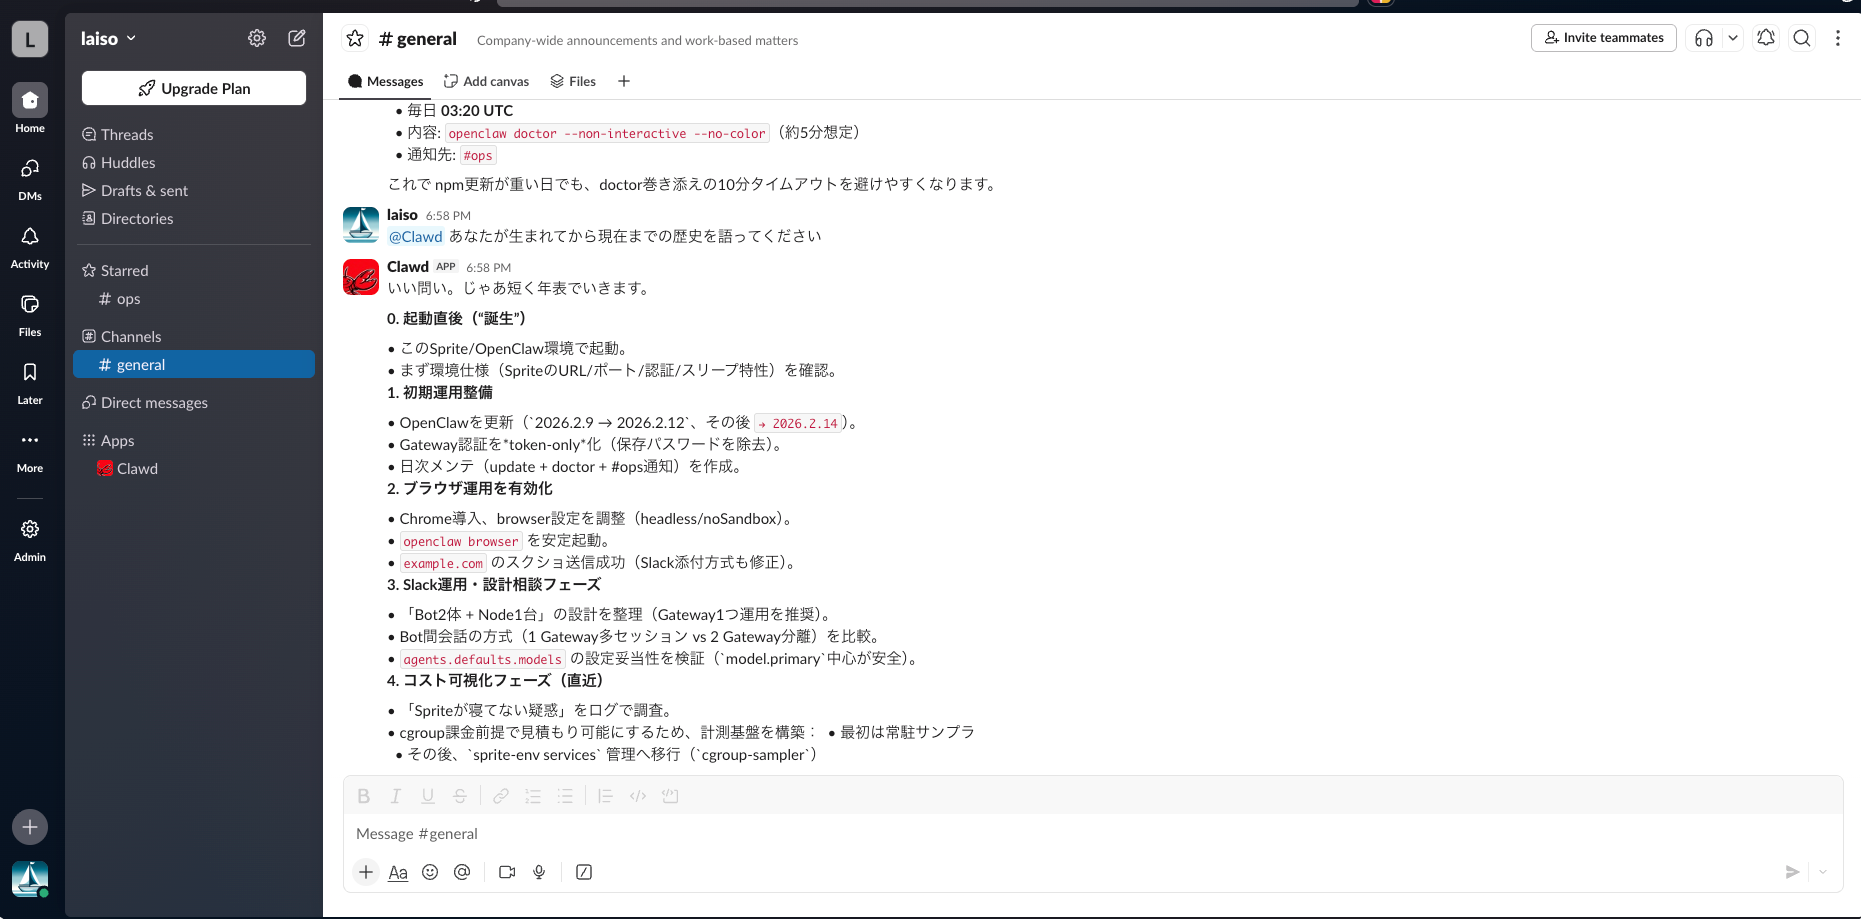Click laiso's message avatar
Image resolution: width=1861 pixels, height=919 pixels.
tap(361, 225)
